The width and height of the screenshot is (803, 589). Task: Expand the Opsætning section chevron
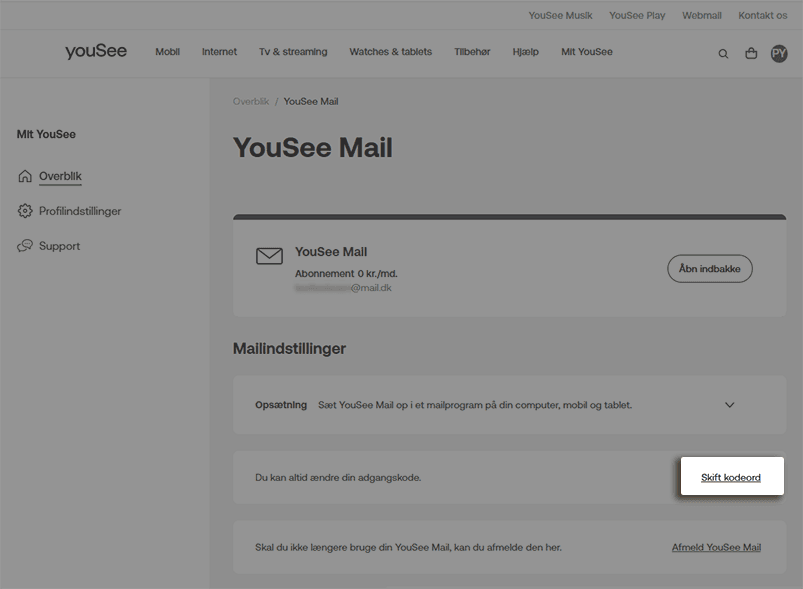pos(729,405)
